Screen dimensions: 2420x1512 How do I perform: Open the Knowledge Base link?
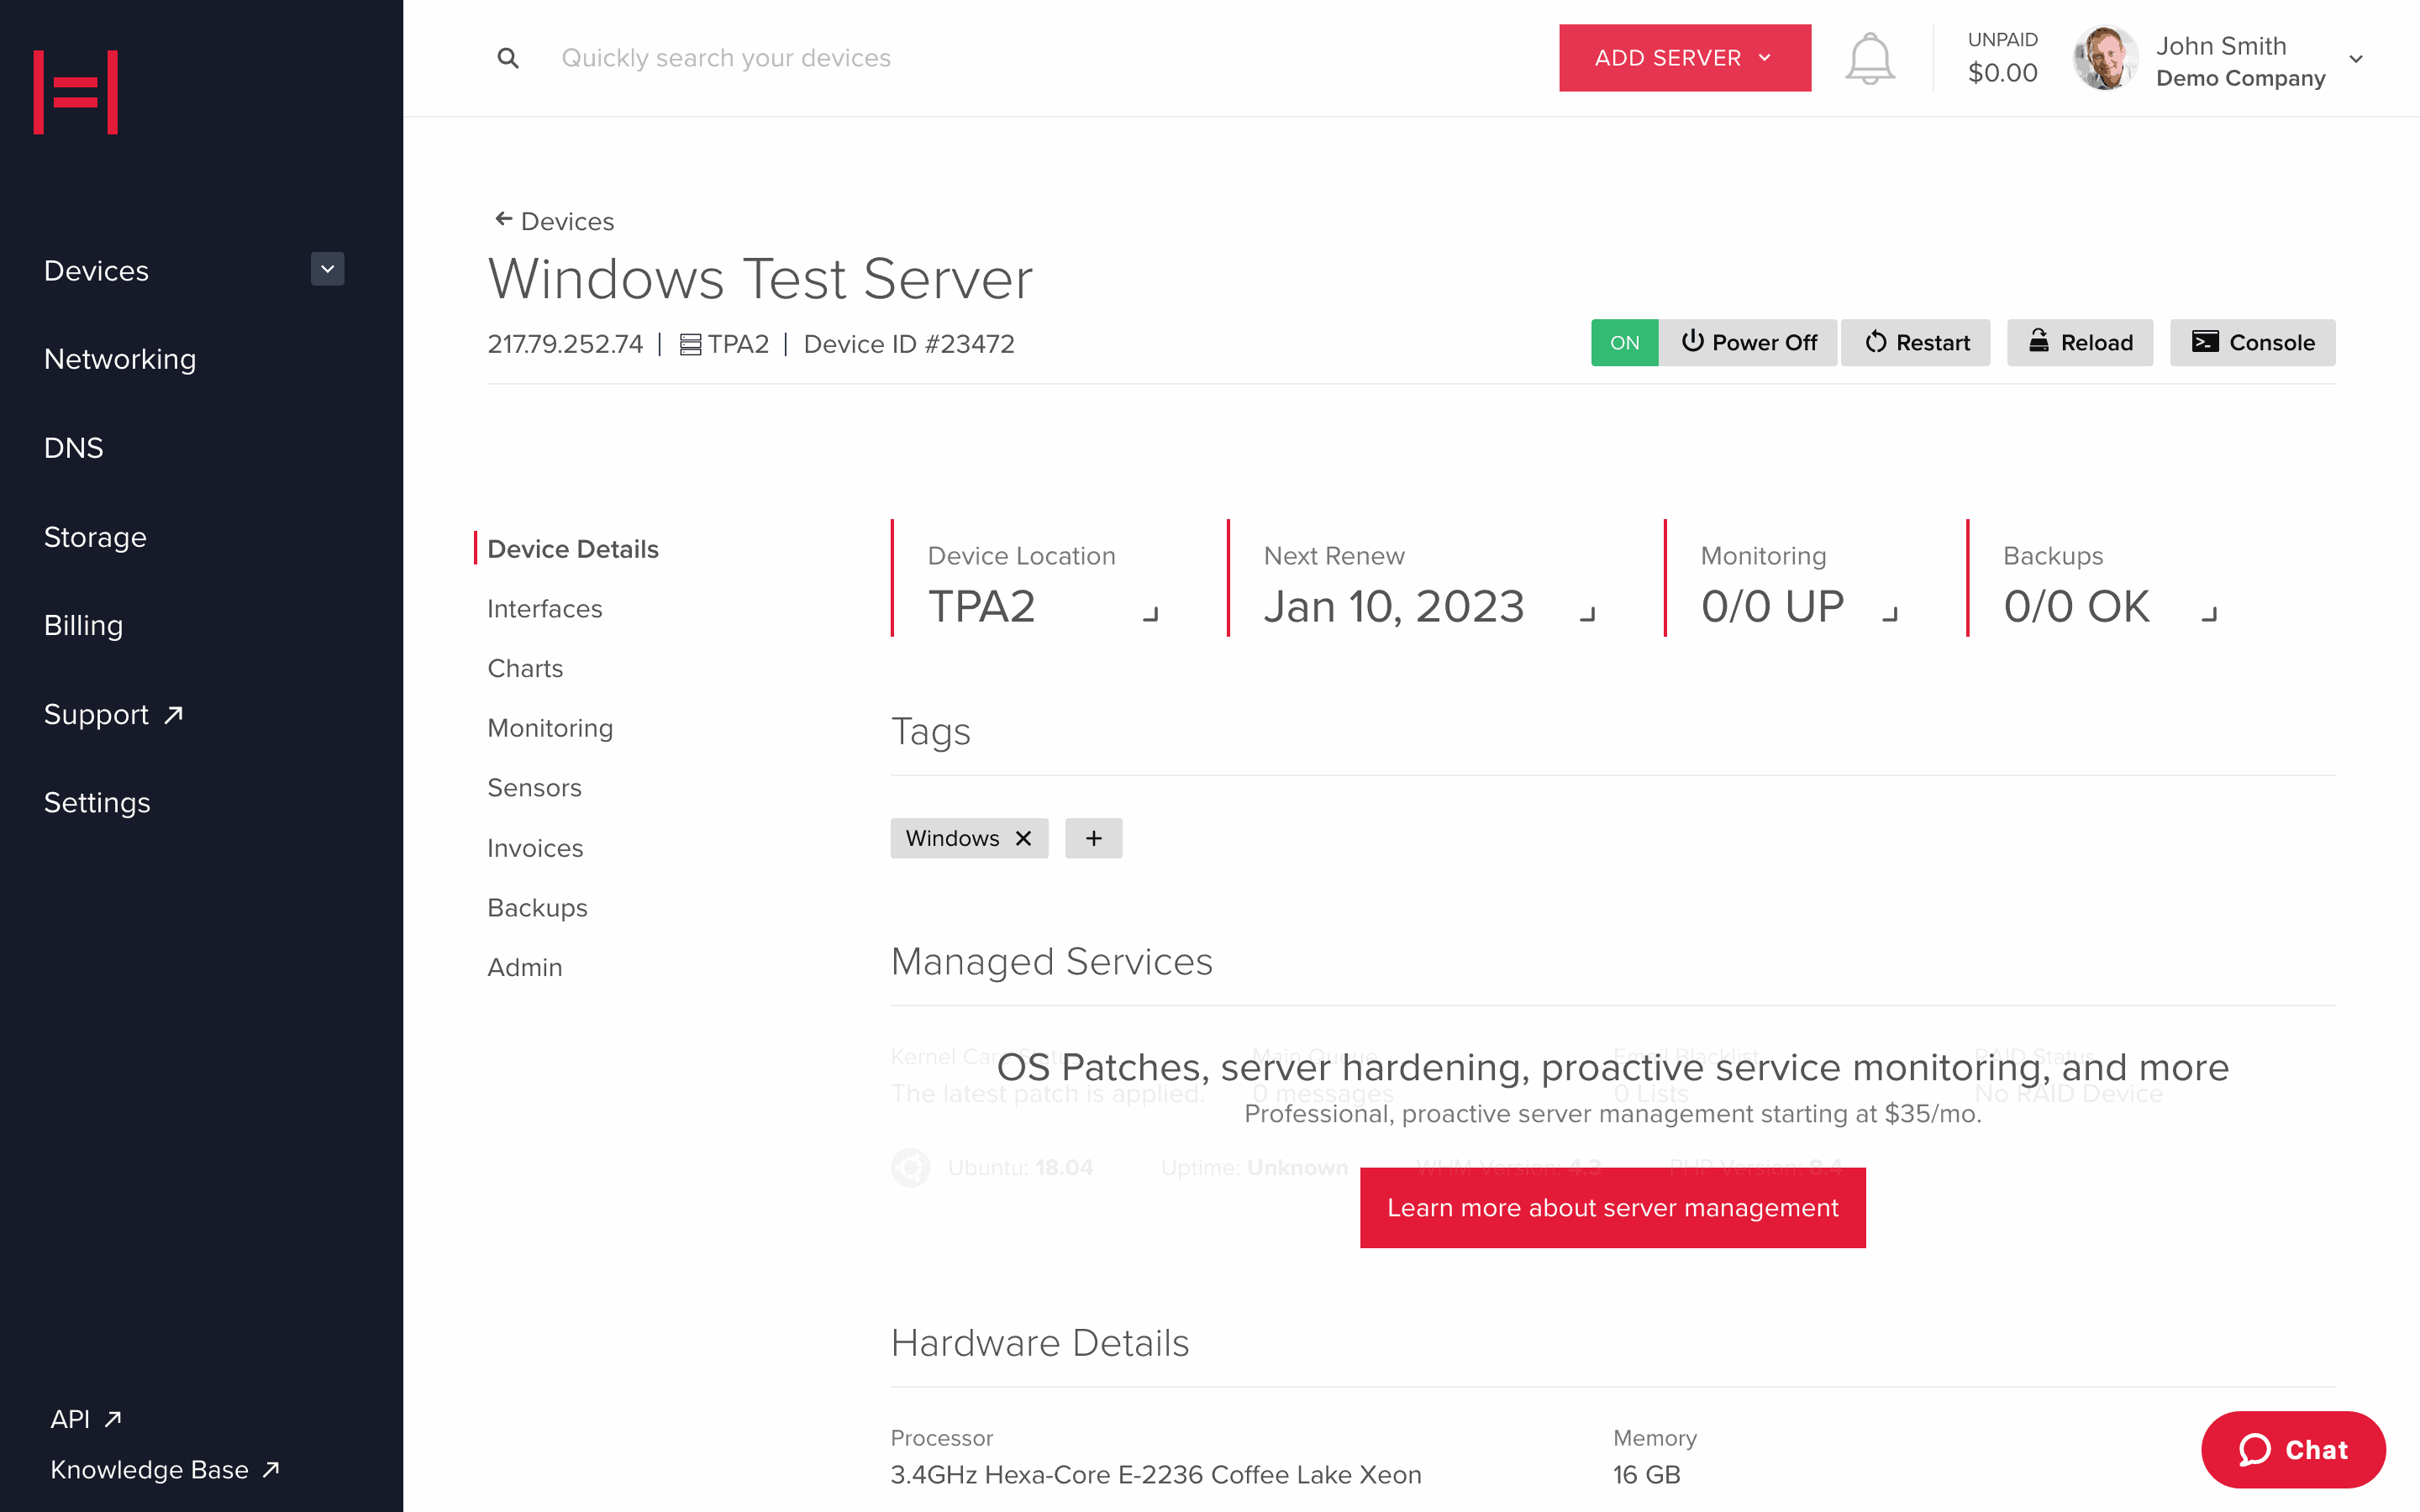coord(165,1469)
